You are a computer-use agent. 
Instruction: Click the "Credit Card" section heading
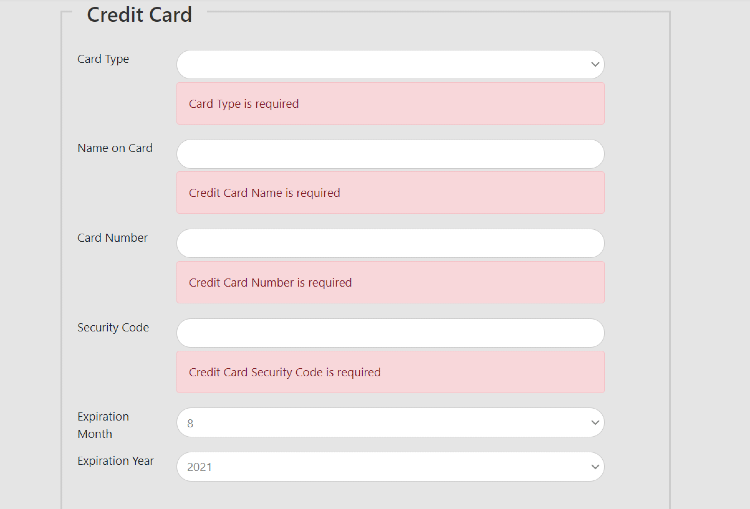[x=139, y=15]
